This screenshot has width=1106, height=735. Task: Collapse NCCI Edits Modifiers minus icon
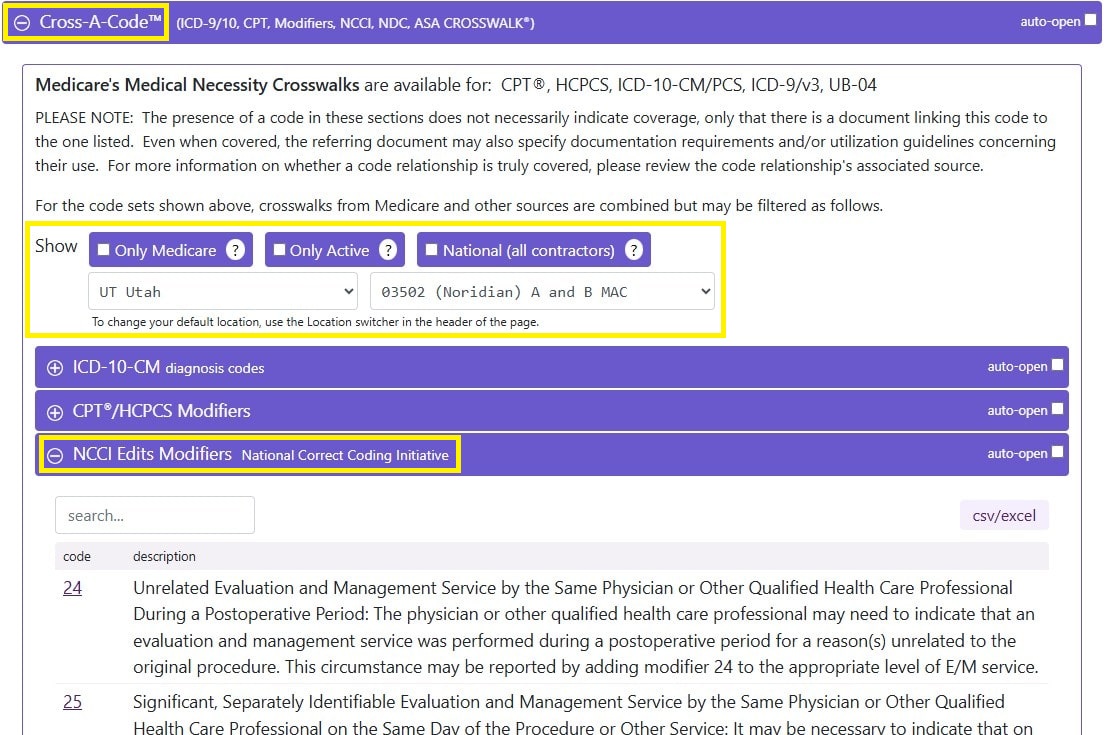(x=54, y=456)
